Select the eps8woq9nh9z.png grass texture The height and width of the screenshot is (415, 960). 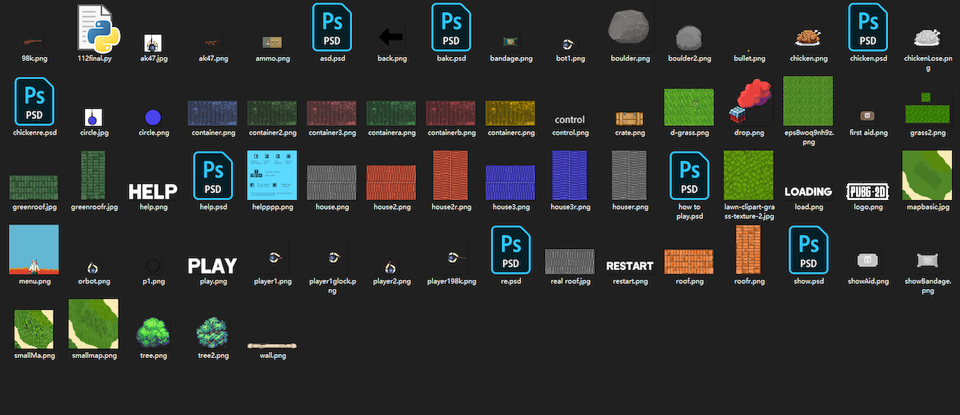[808, 101]
